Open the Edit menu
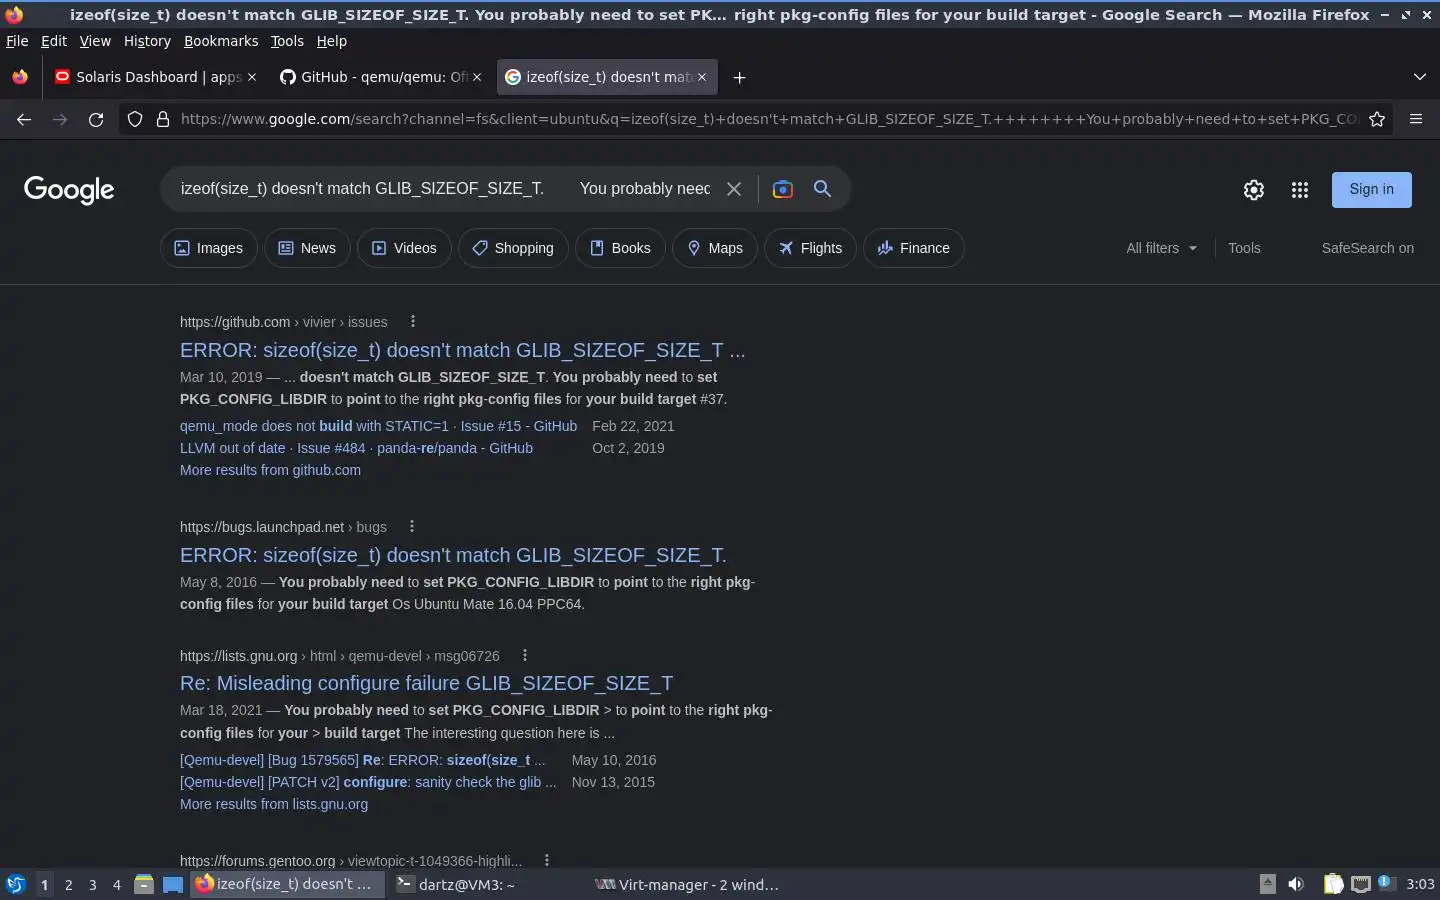The width and height of the screenshot is (1440, 900). pyautogui.click(x=54, y=41)
